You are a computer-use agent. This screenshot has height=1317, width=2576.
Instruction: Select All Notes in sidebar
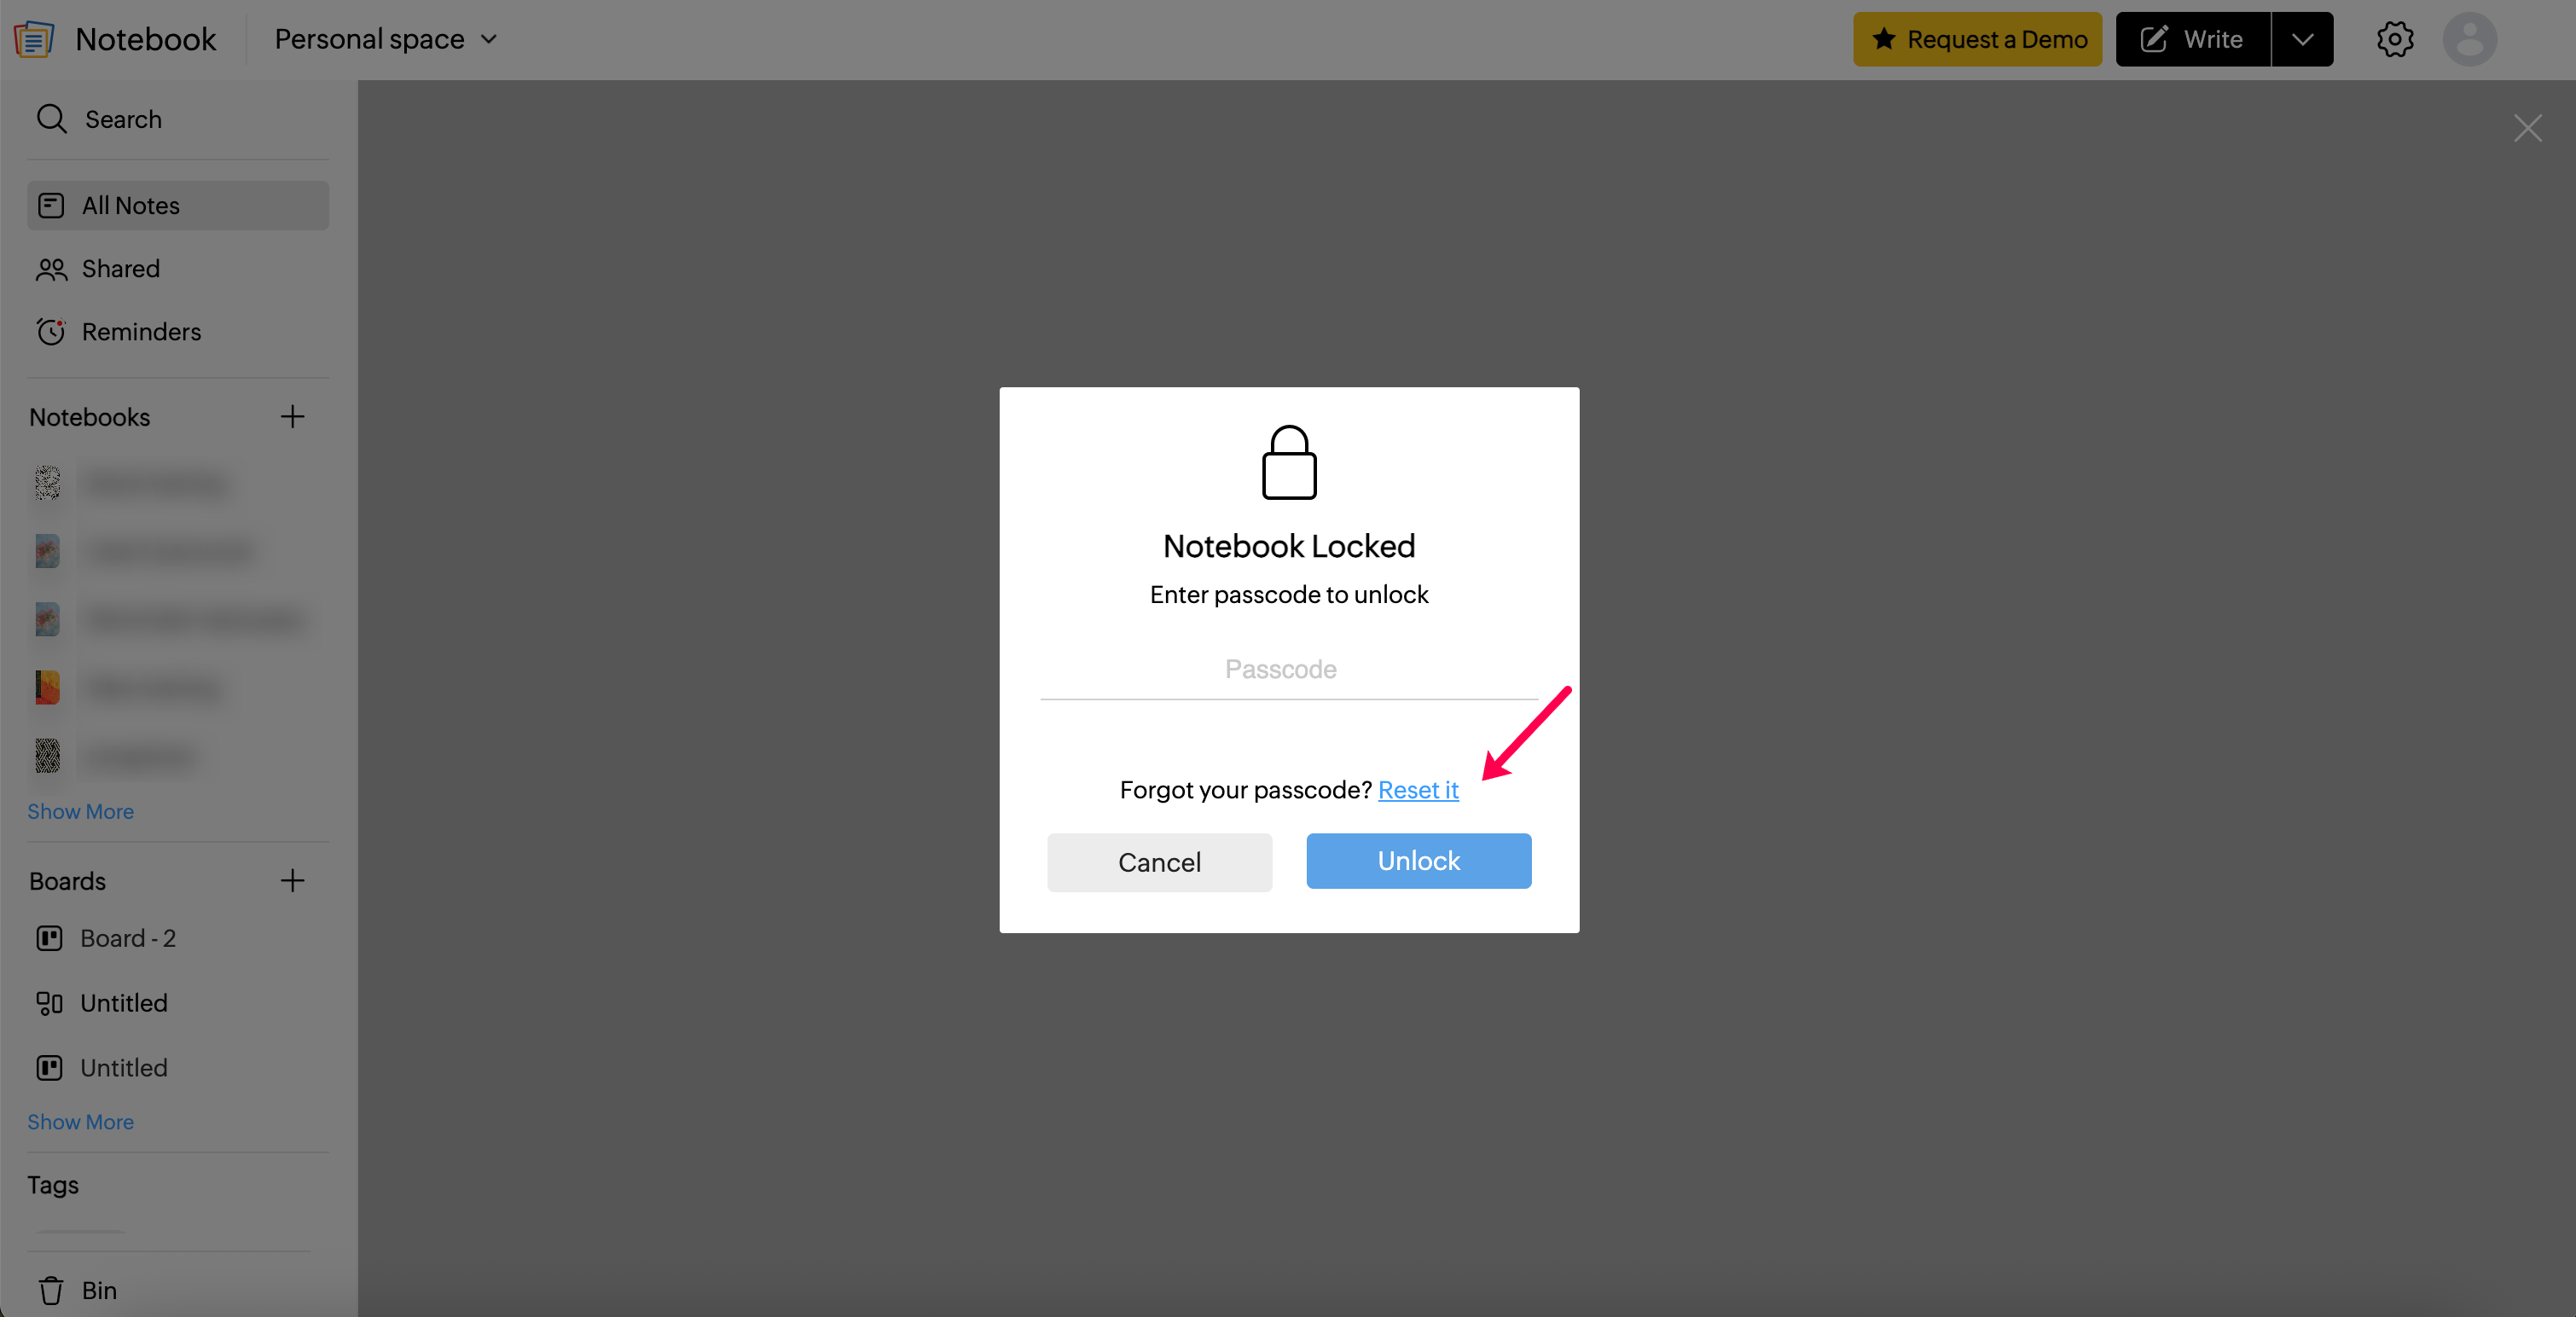click(178, 205)
